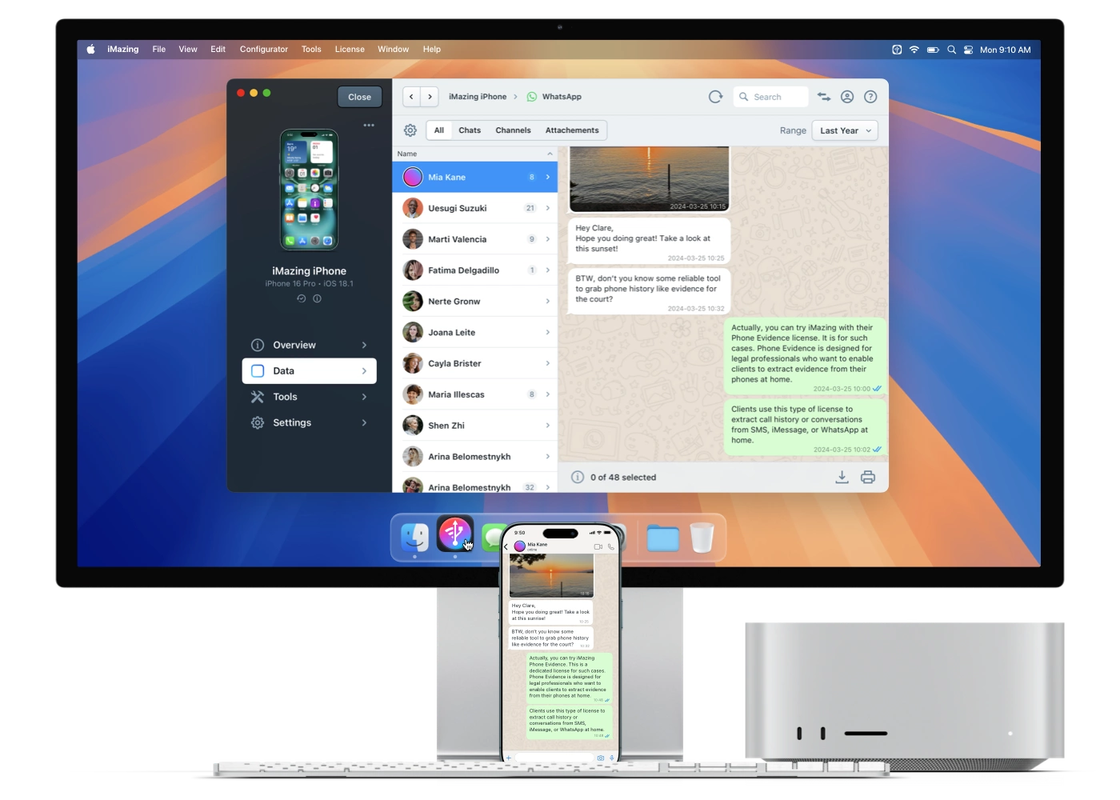Expand the Tools section
The width and height of the screenshot is (1120, 800).
point(309,396)
